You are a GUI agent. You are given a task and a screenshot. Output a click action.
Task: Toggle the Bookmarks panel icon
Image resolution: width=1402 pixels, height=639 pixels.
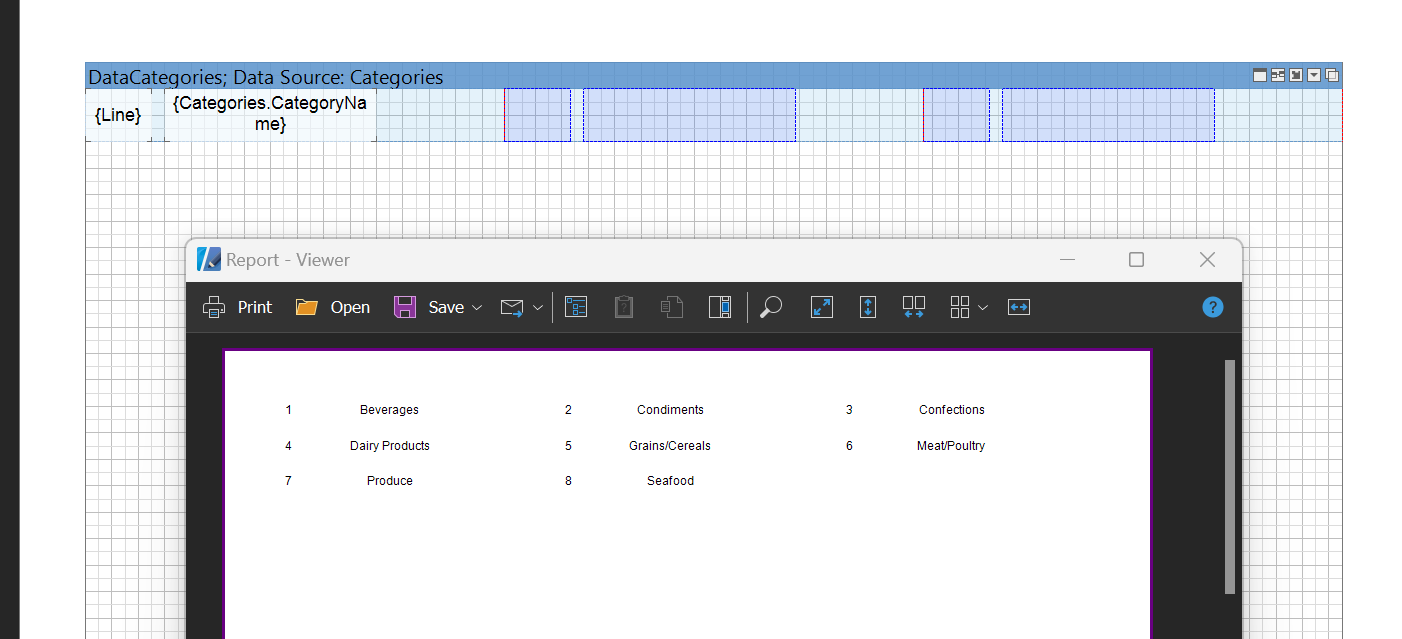(576, 307)
